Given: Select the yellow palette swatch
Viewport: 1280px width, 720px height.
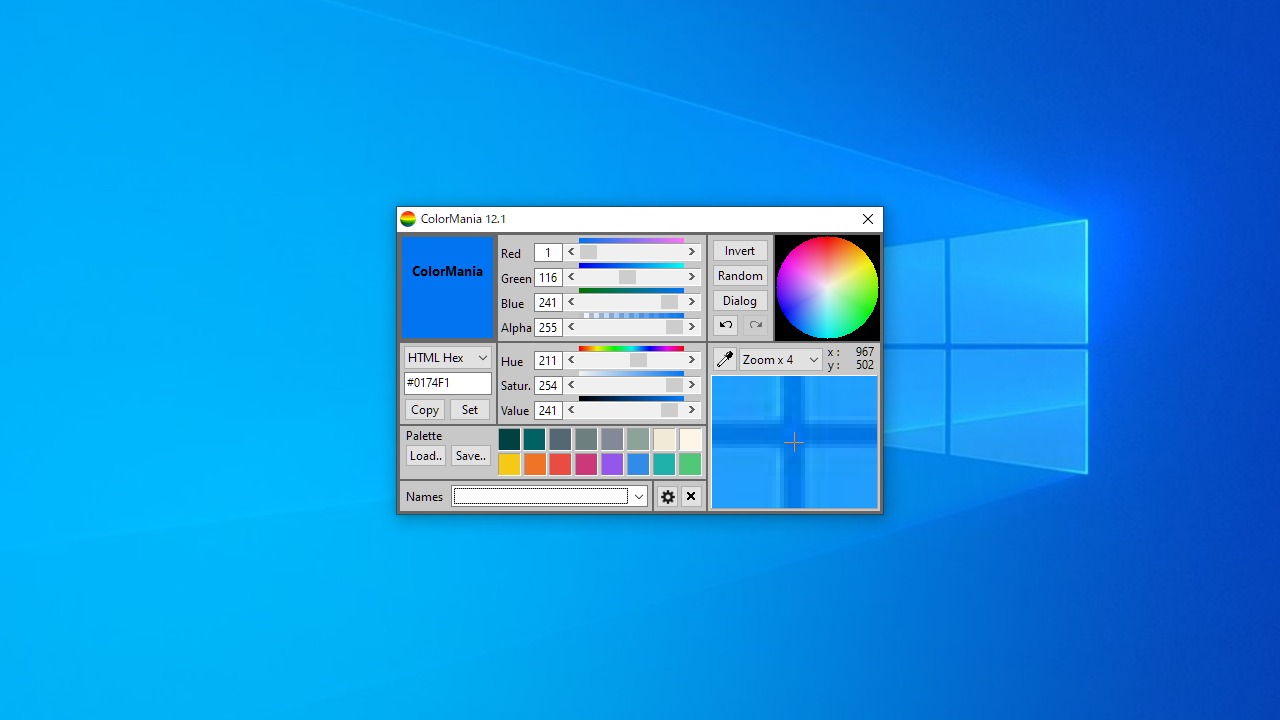Looking at the screenshot, I should 509,464.
